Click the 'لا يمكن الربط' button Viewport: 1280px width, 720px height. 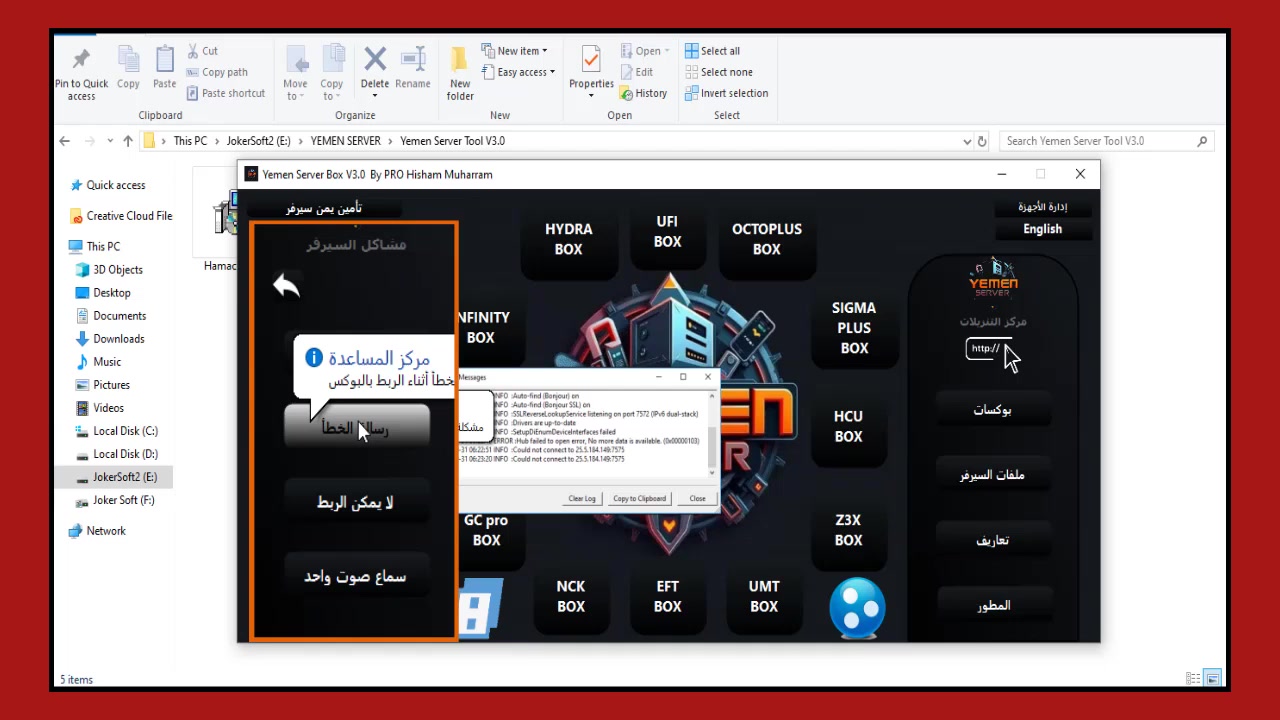(356, 502)
